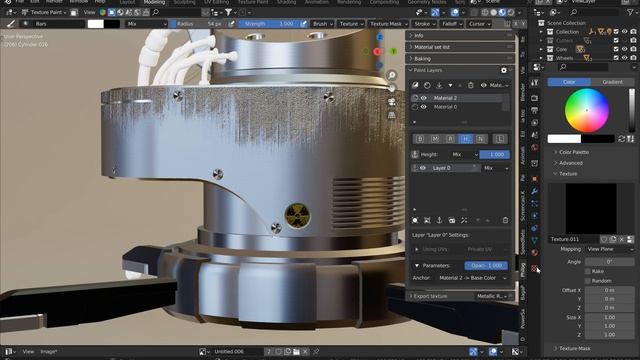Image resolution: width=640 pixels, height=360 pixels.
Task: Enable the Rake checkbox
Action: [x=588, y=271]
